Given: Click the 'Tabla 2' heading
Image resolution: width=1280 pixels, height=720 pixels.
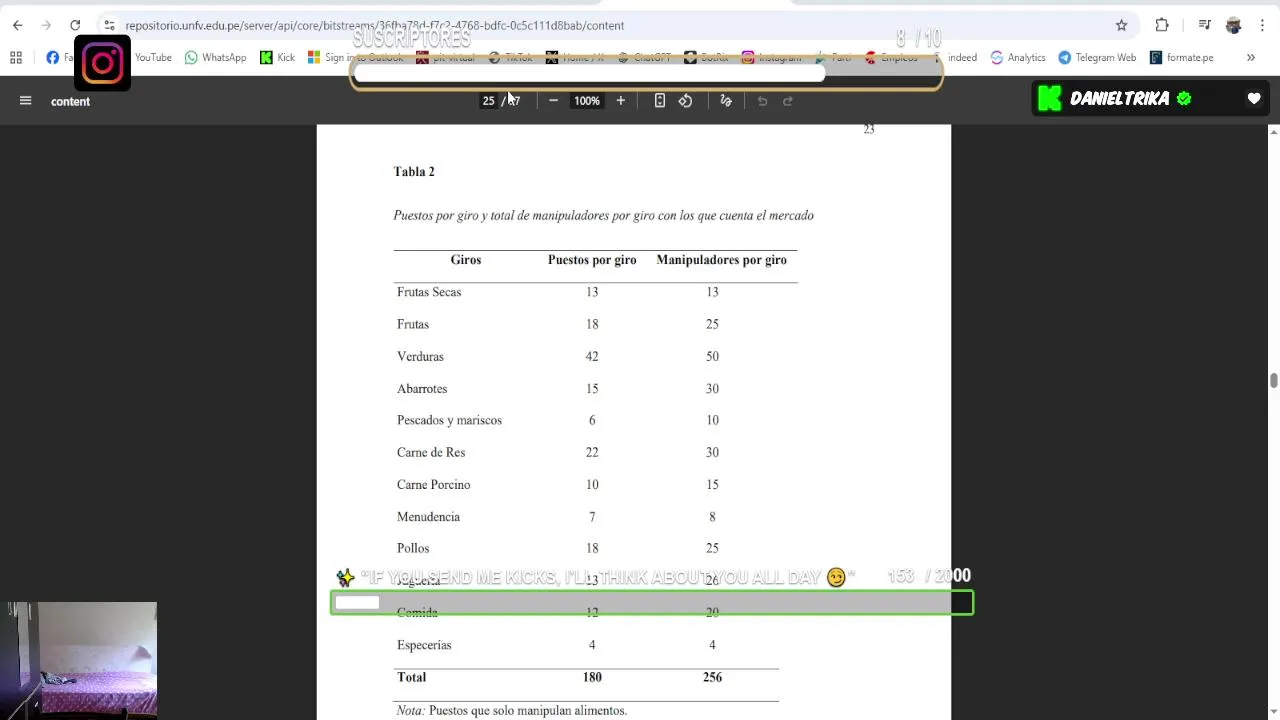Looking at the screenshot, I should tap(414, 172).
